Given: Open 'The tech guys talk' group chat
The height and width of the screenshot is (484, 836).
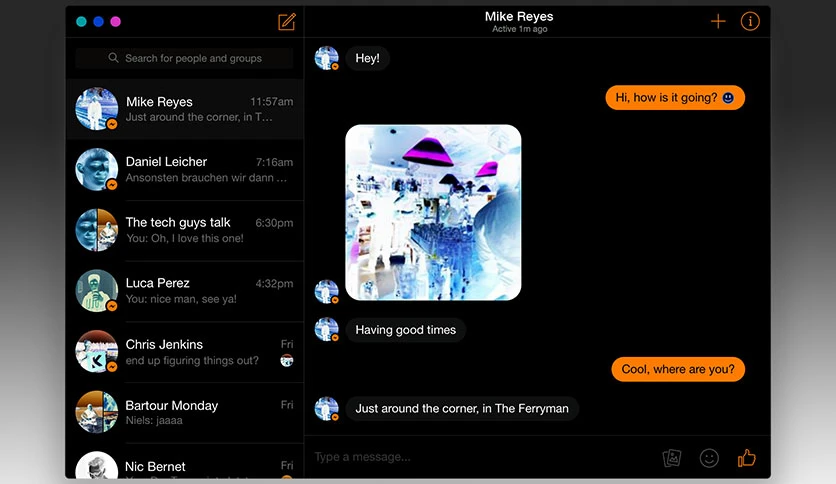Looking at the screenshot, I should (x=184, y=230).
